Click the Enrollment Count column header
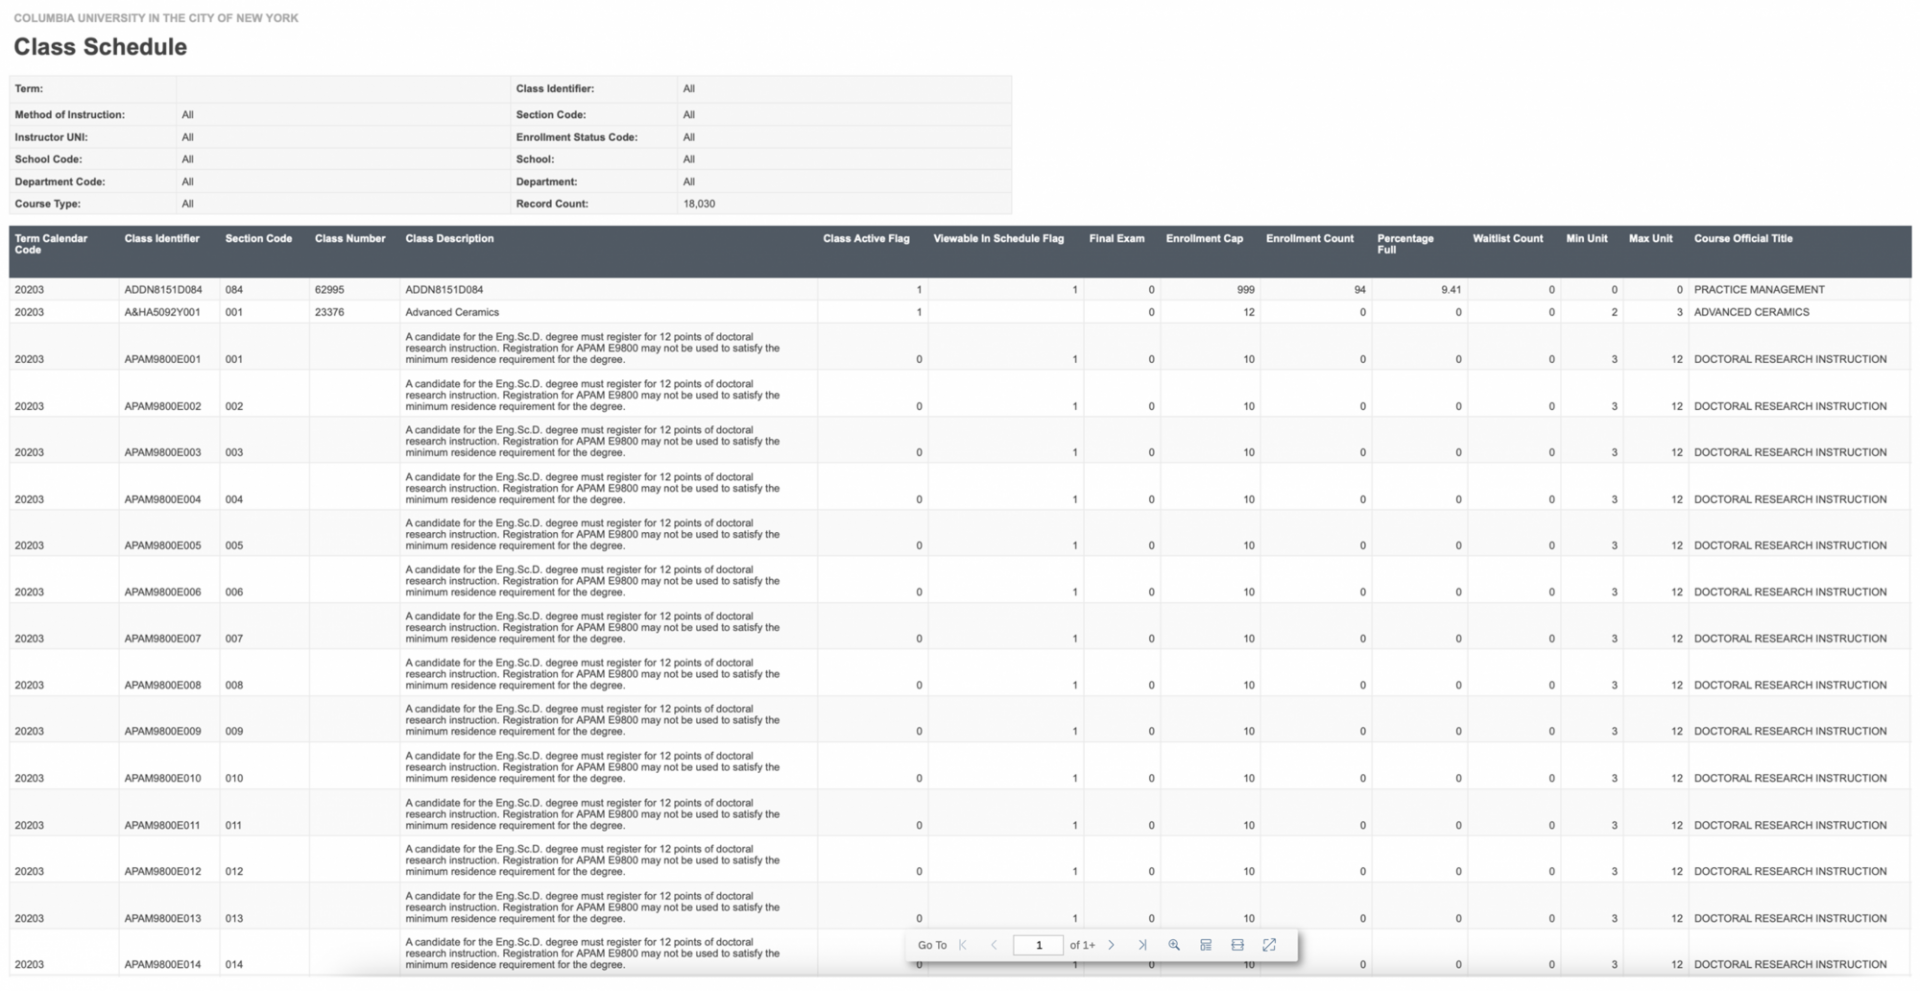Screen dimensions: 1920x991 [x=1309, y=239]
